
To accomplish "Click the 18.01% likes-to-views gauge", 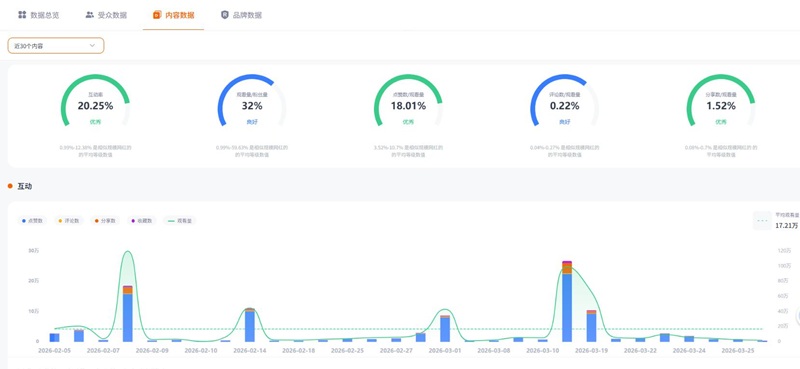I will 408,102.
